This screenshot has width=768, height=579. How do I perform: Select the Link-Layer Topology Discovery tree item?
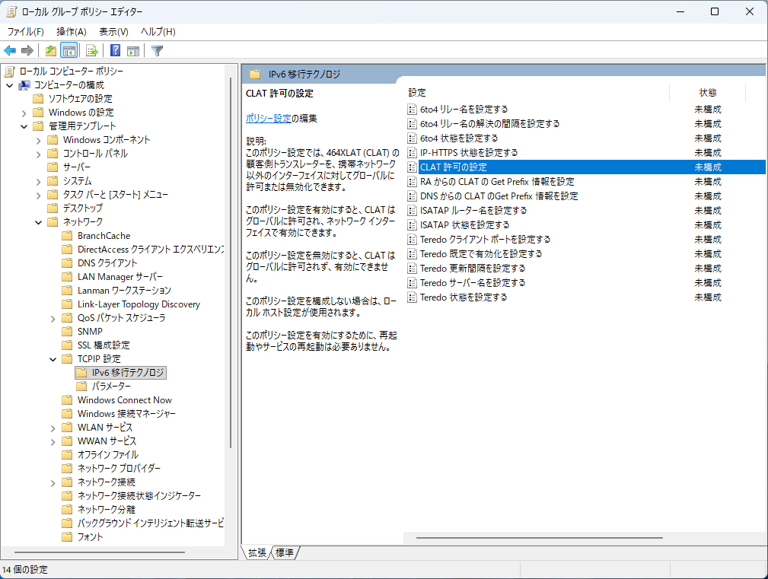[x=139, y=304]
